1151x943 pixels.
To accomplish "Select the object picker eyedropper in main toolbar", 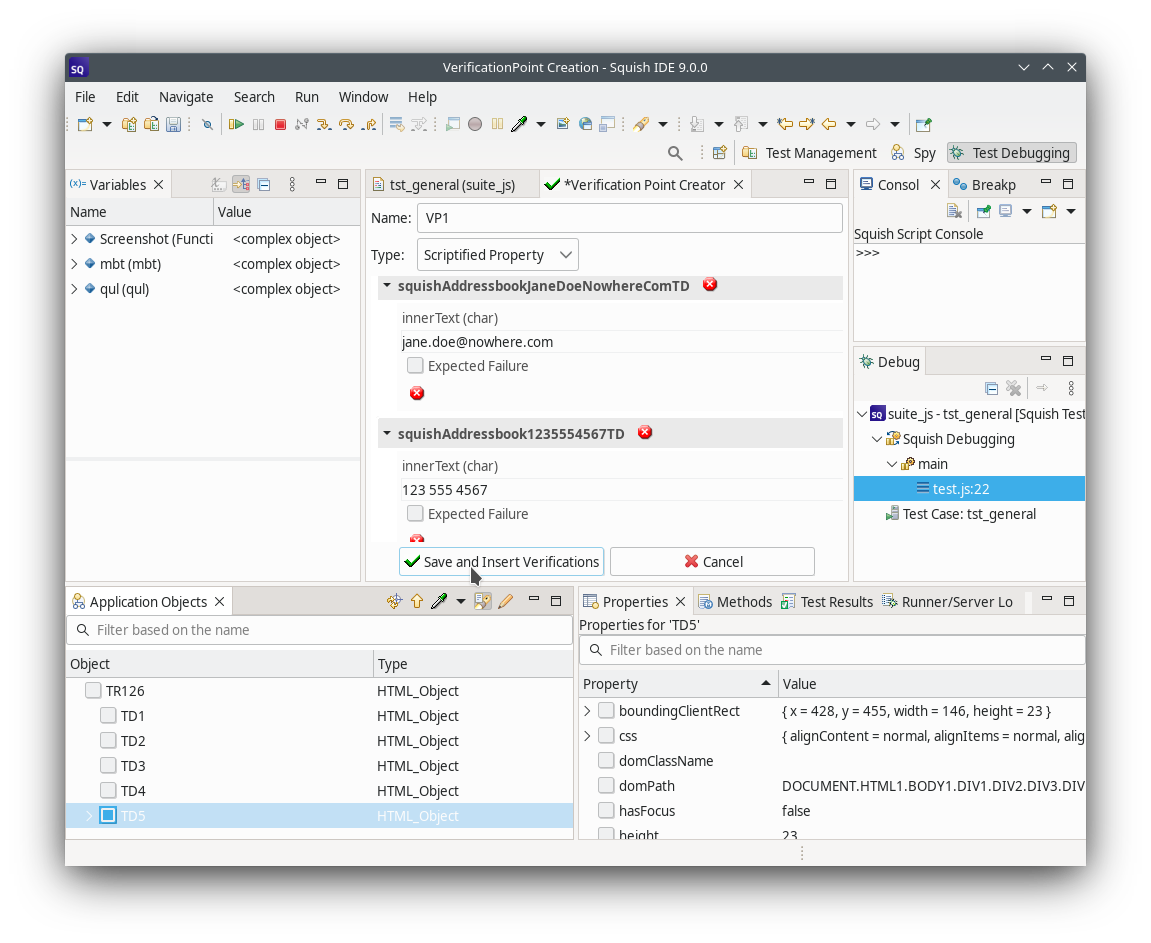I will (x=519, y=124).
